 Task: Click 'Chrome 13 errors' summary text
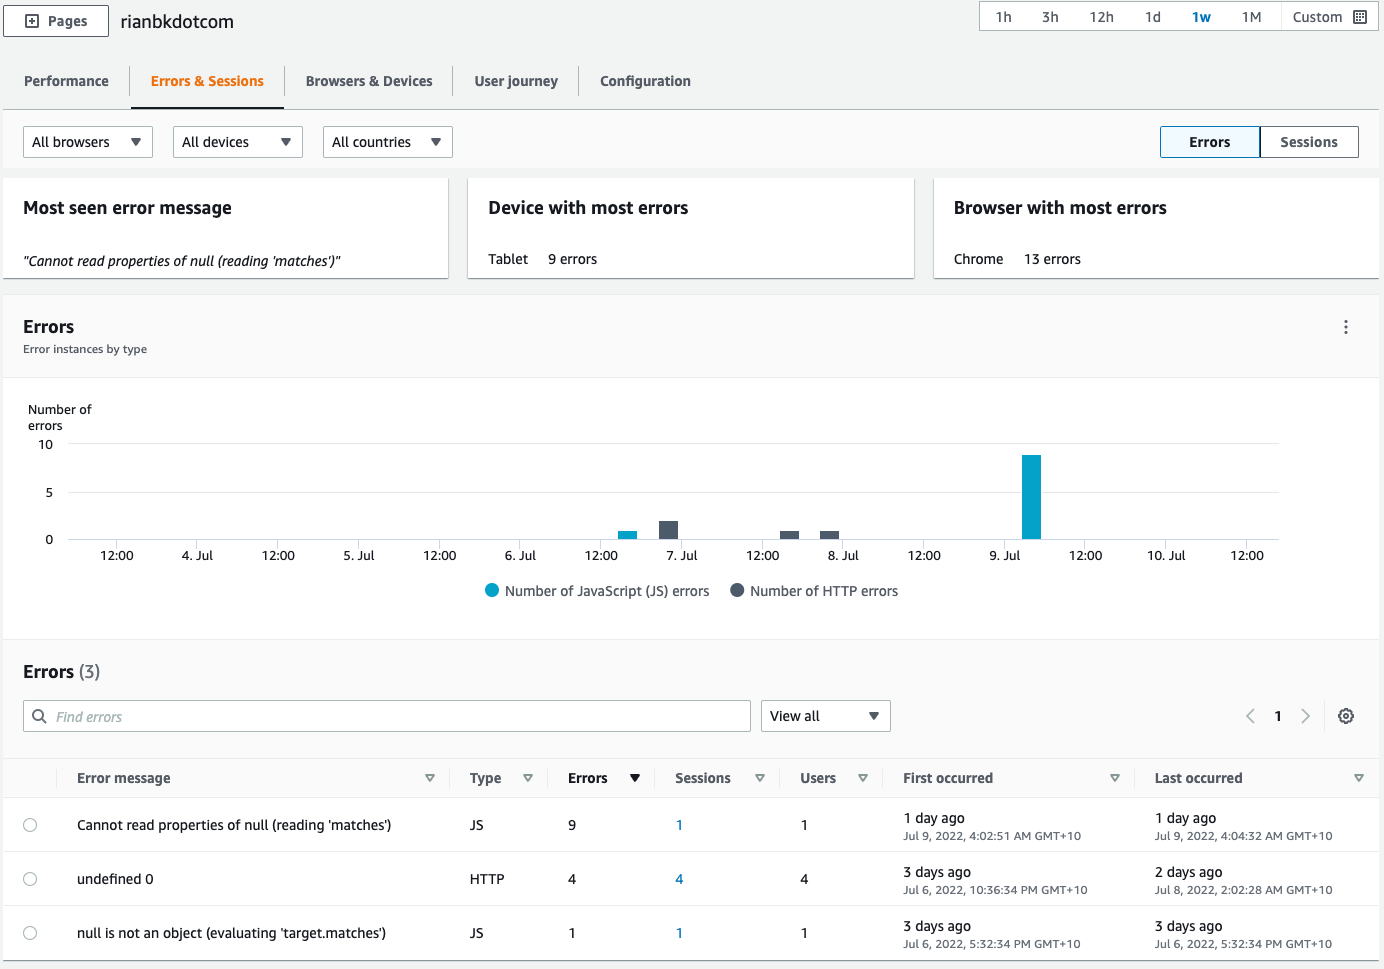[1017, 259]
